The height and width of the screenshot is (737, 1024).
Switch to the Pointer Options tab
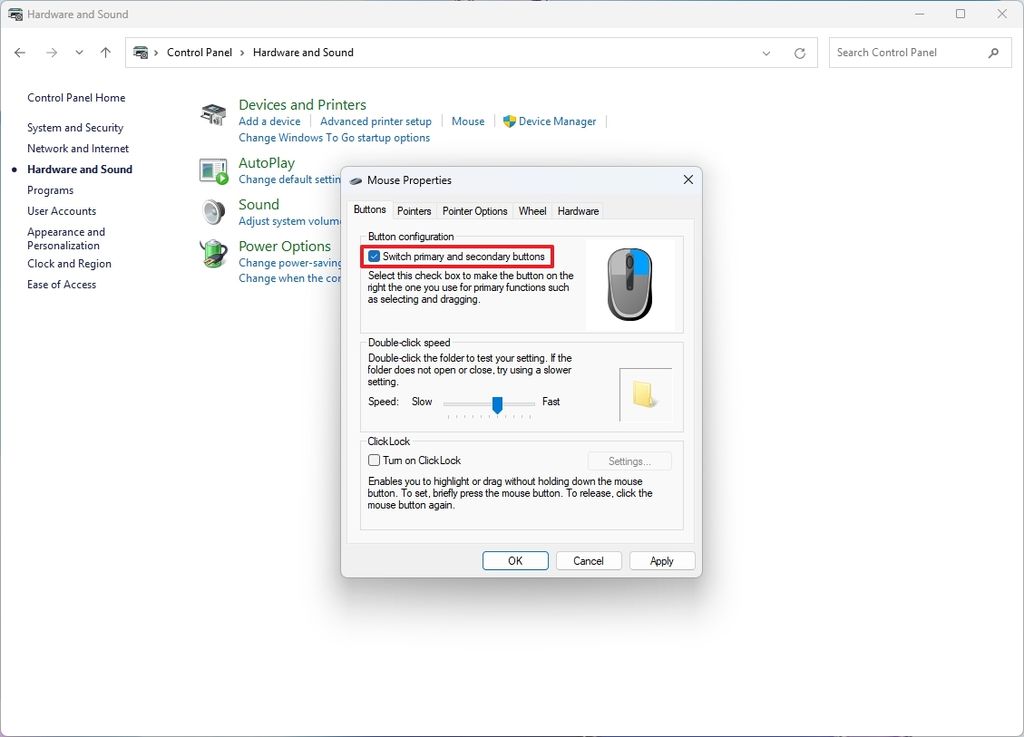[x=474, y=211]
